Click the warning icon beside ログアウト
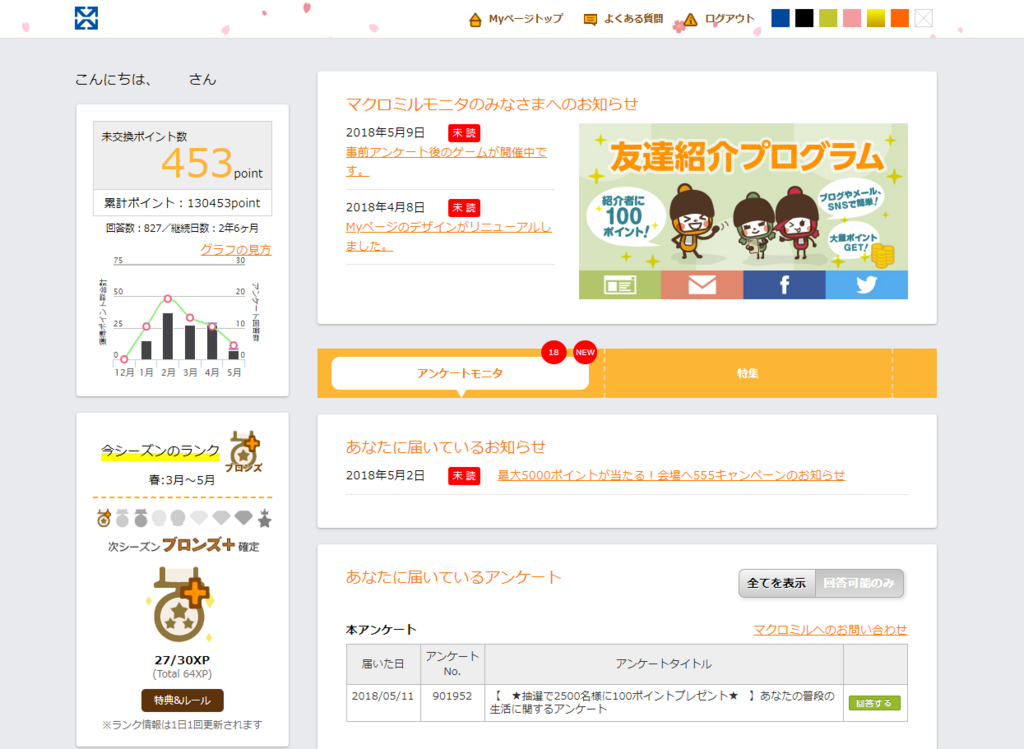1024x749 pixels. [x=690, y=20]
